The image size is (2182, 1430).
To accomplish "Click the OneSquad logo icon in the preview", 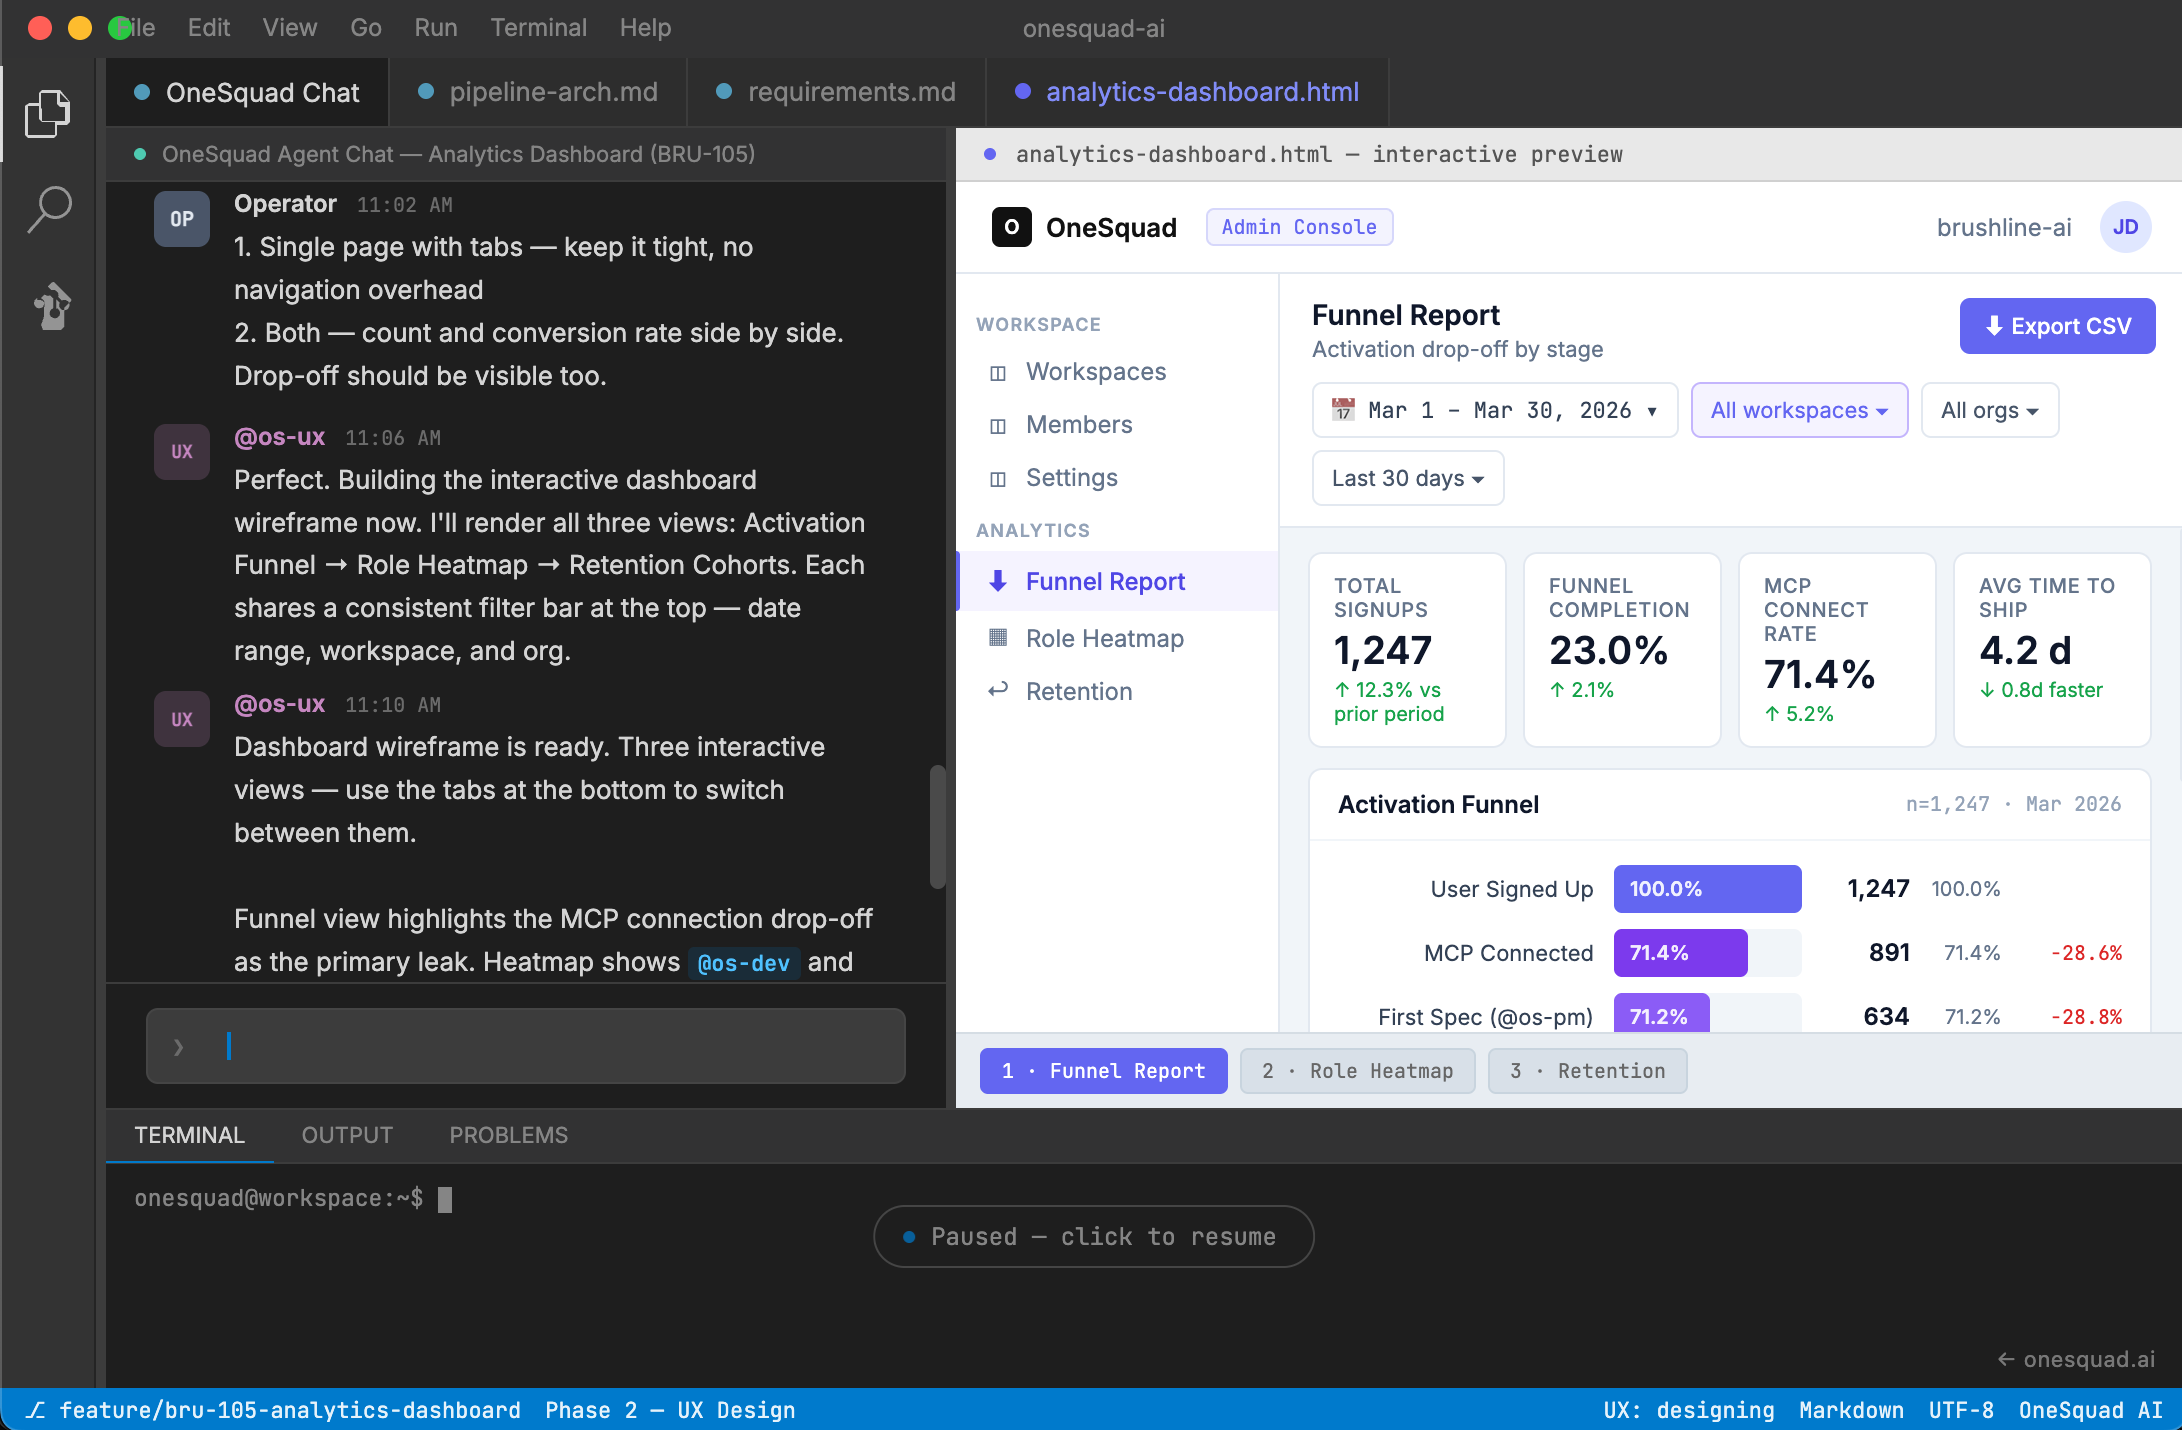I will point(1011,227).
